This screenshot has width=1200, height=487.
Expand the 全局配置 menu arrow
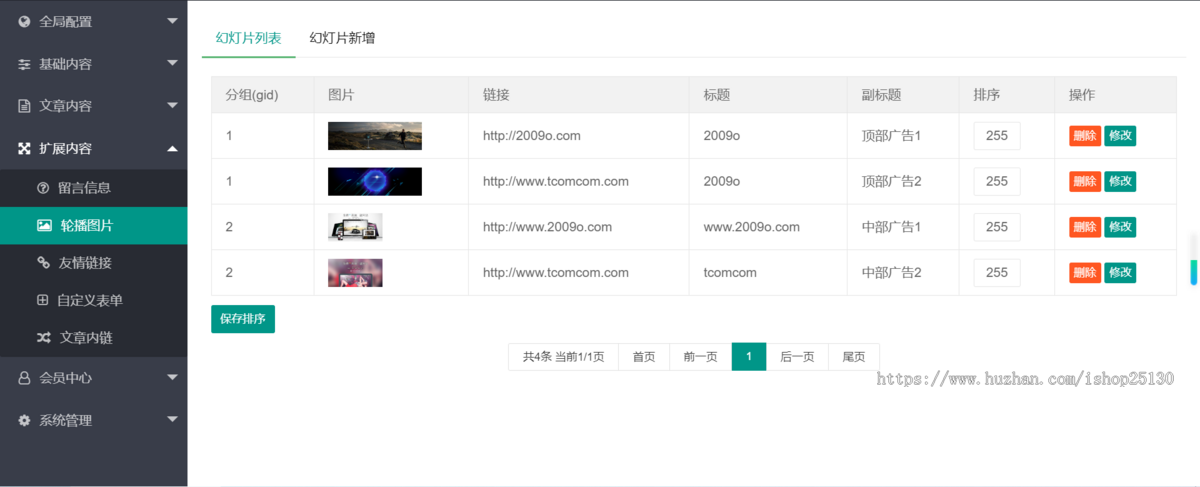(x=172, y=21)
